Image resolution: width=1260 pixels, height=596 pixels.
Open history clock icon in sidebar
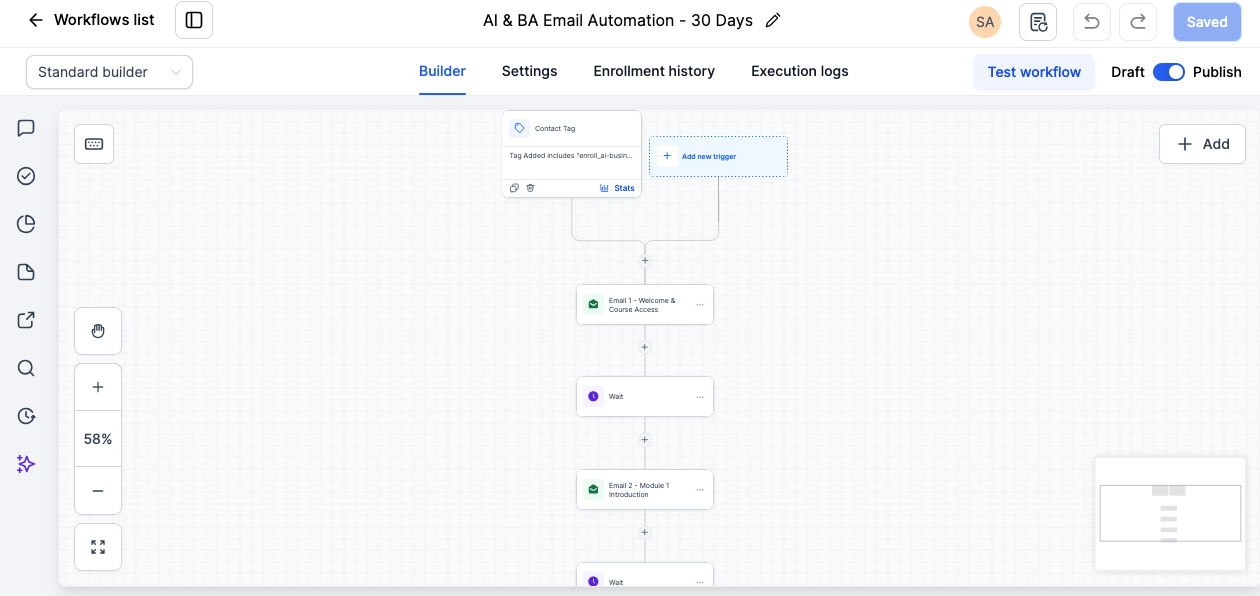pyautogui.click(x=26, y=416)
